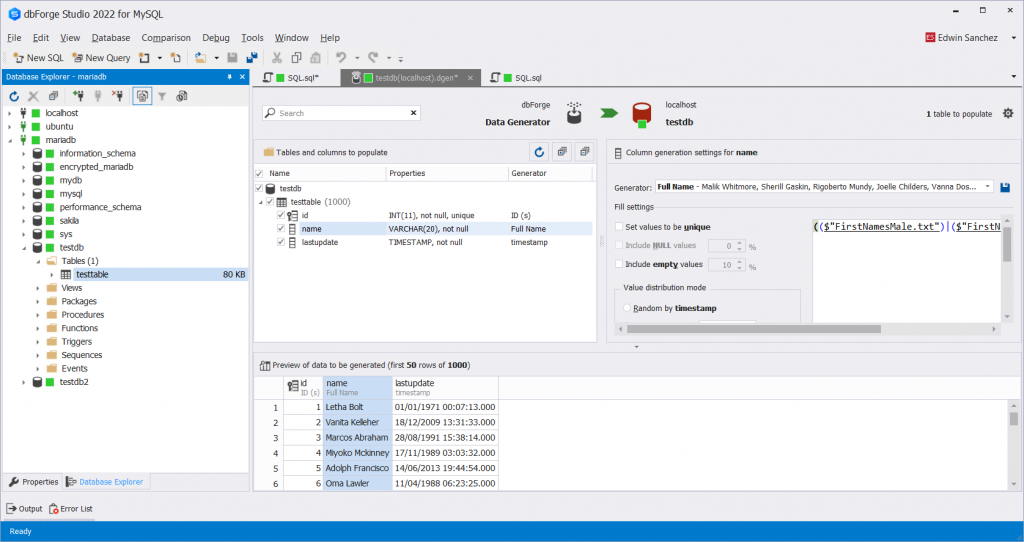Click the New SQL toolbar button
This screenshot has width=1024, height=542.
coord(38,57)
